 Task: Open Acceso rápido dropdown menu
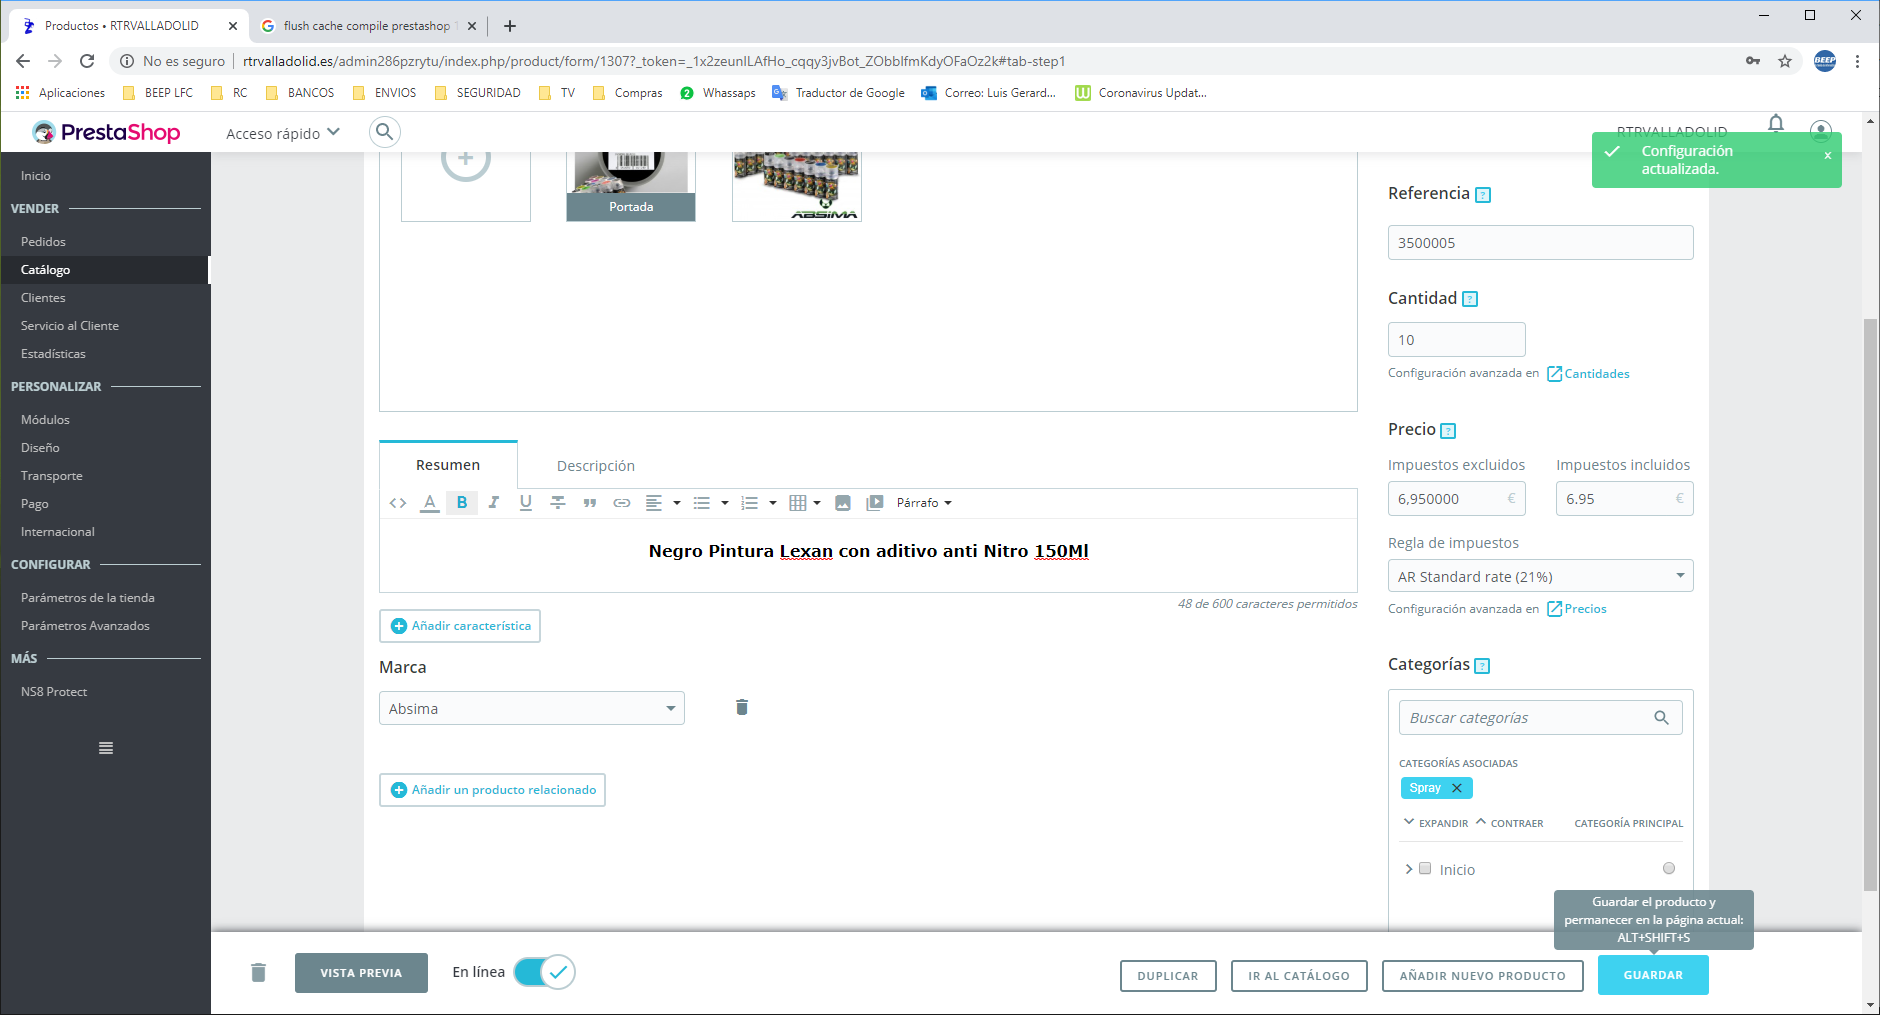[x=283, y=133]
